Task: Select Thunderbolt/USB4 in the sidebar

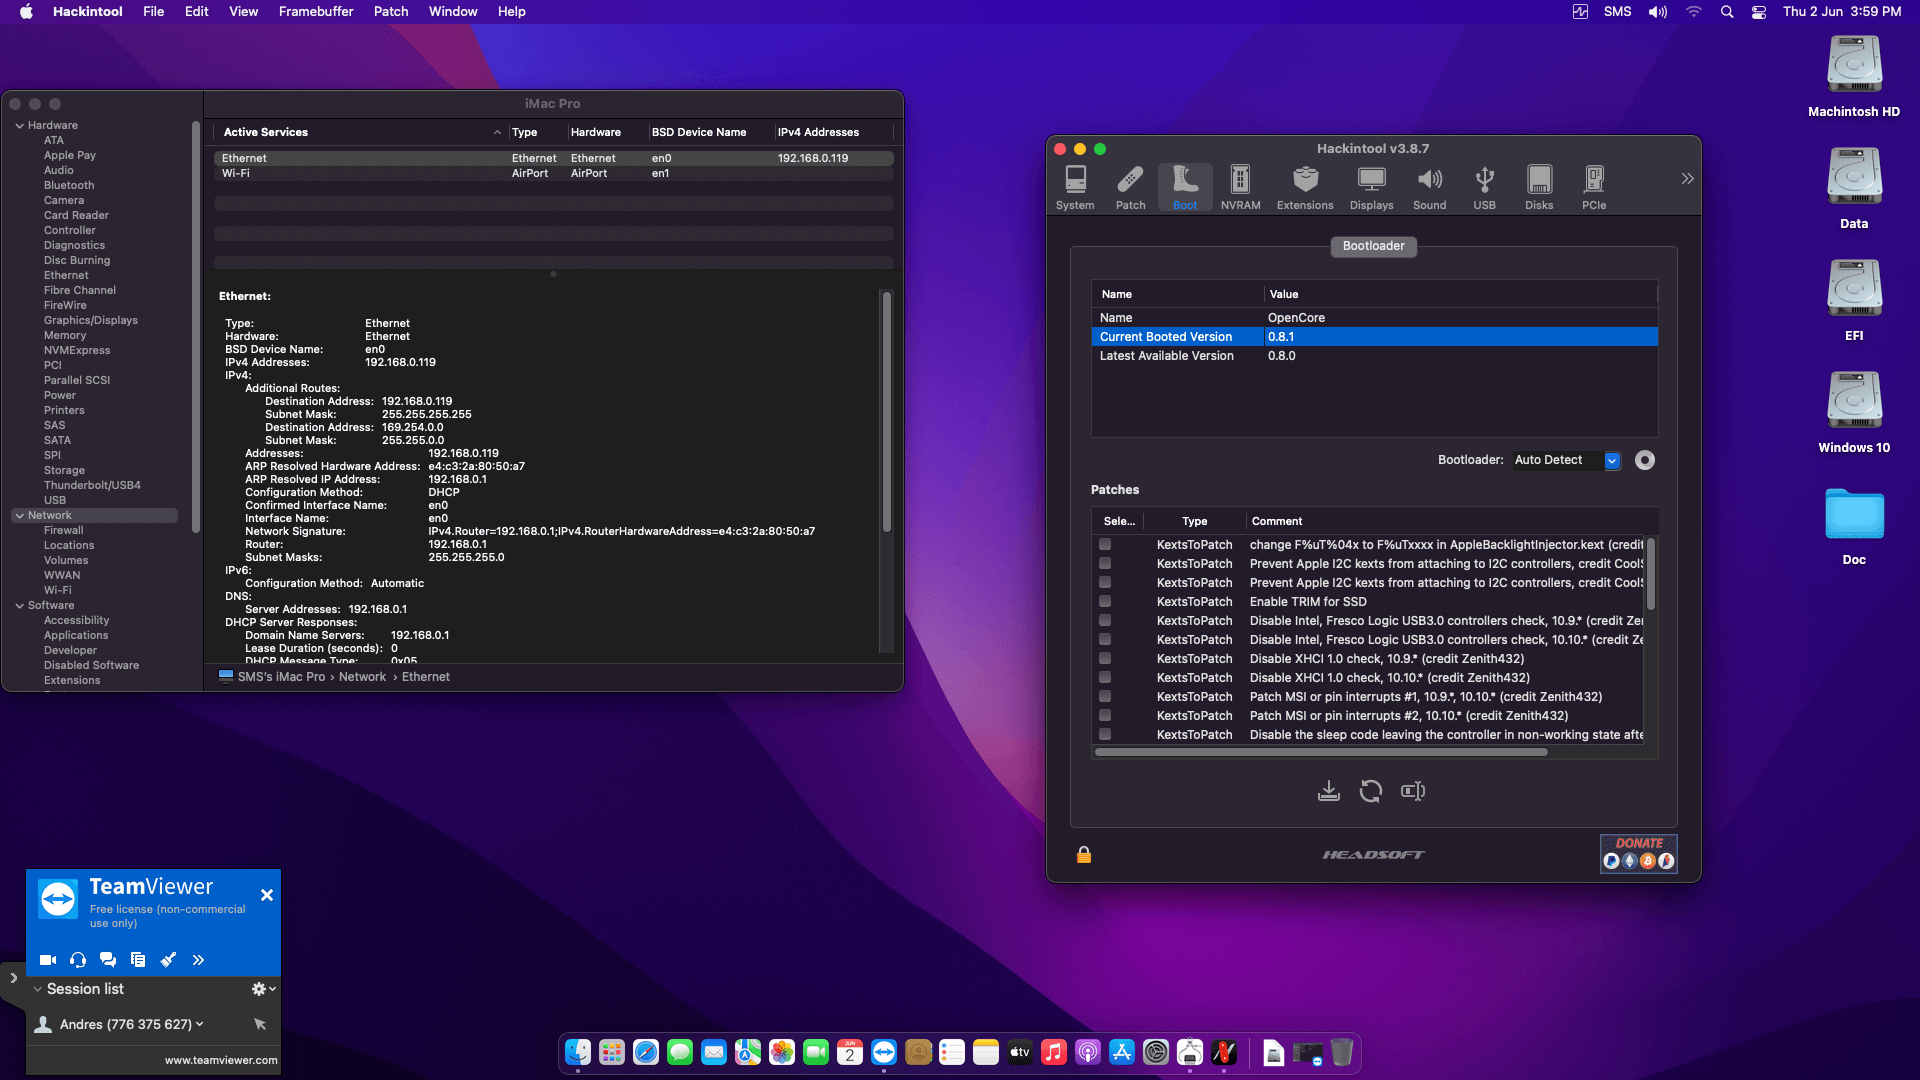Action: pos(92,486)
